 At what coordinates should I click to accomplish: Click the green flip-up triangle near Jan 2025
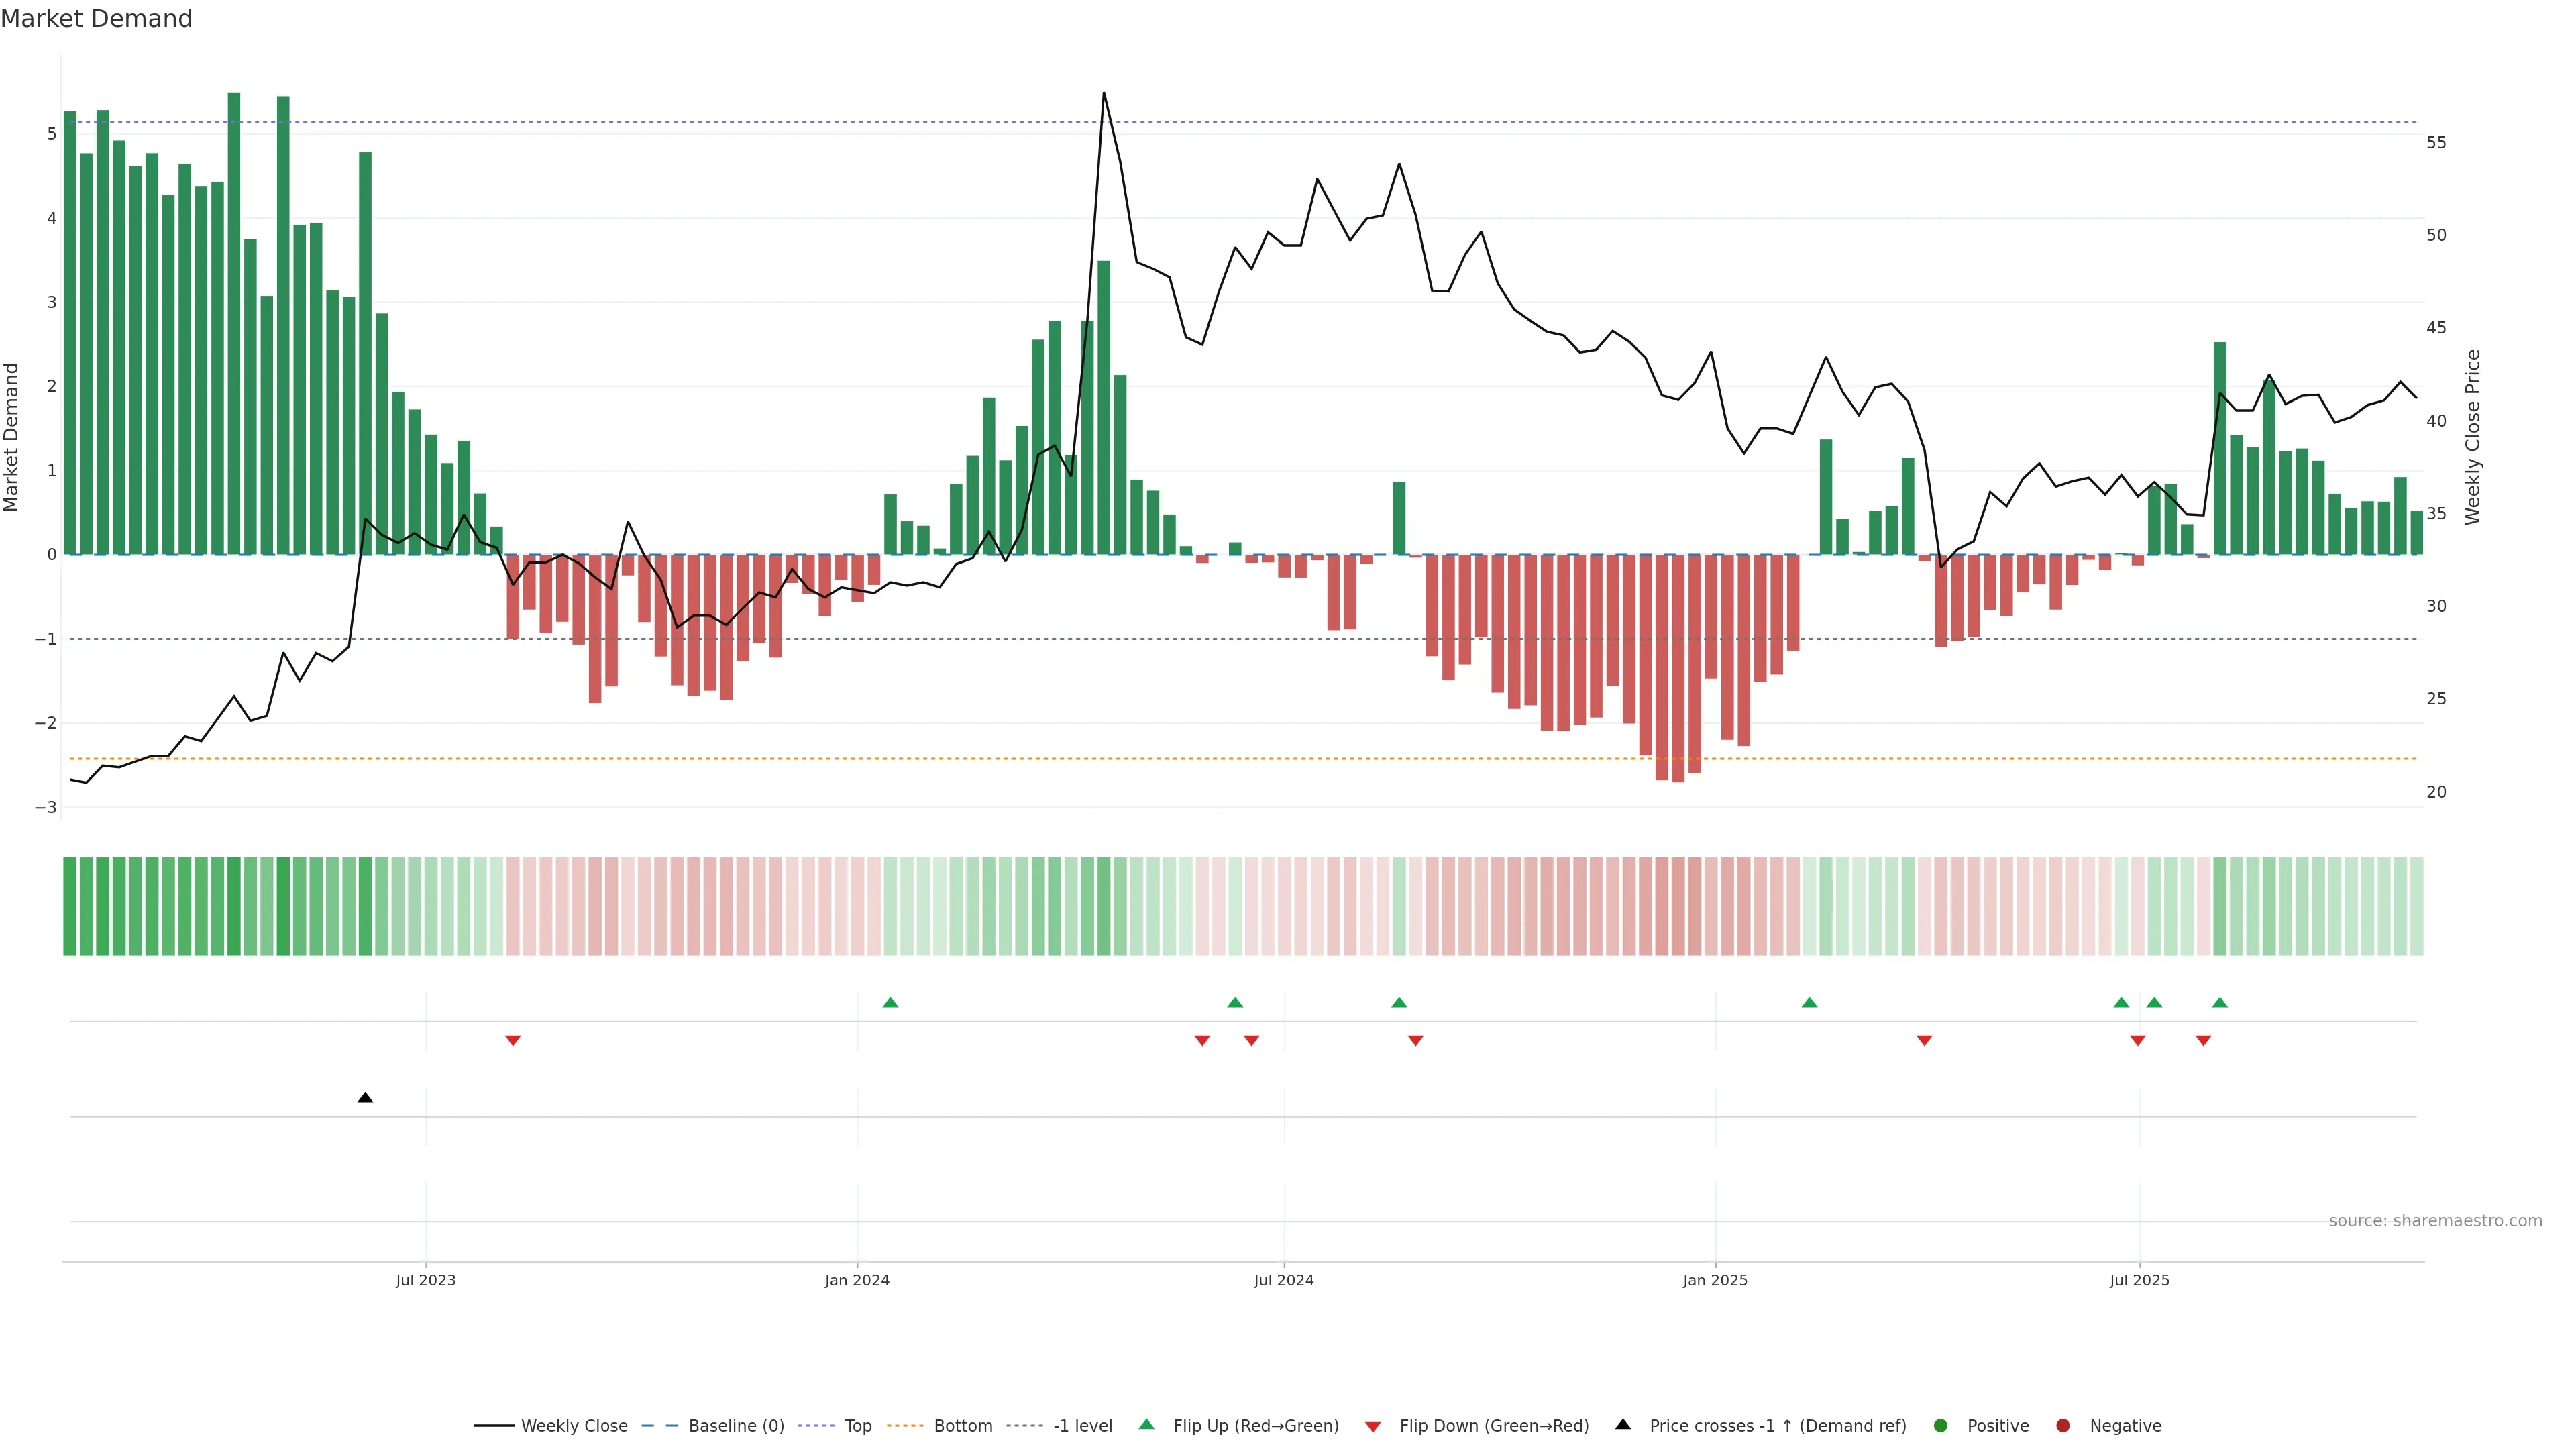(x=1809, y=1002)
